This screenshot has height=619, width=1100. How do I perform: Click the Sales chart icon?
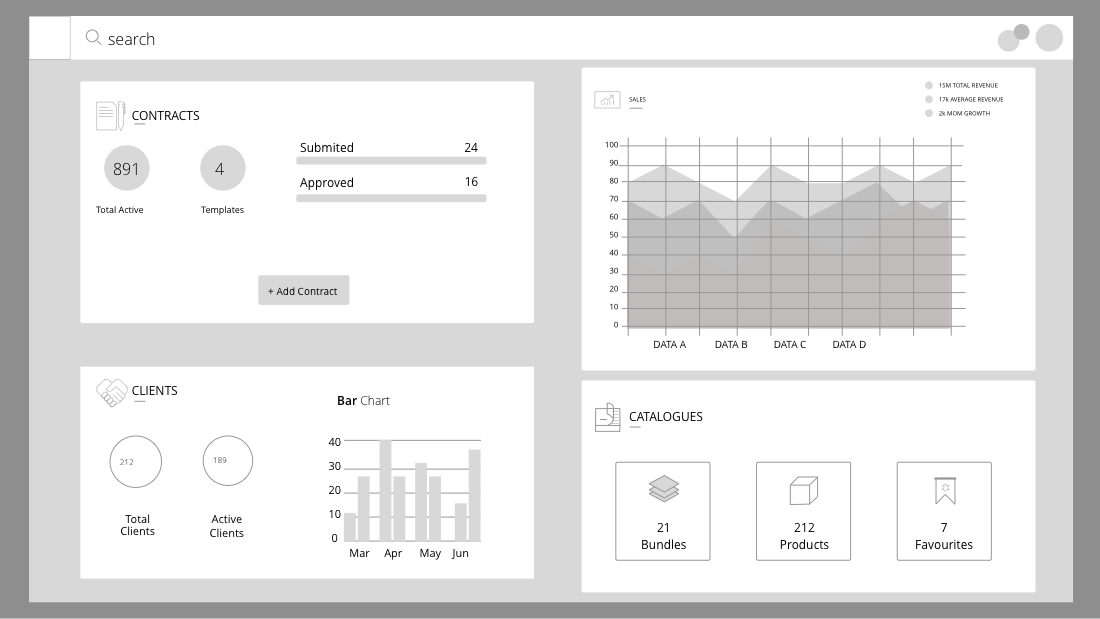606,100
